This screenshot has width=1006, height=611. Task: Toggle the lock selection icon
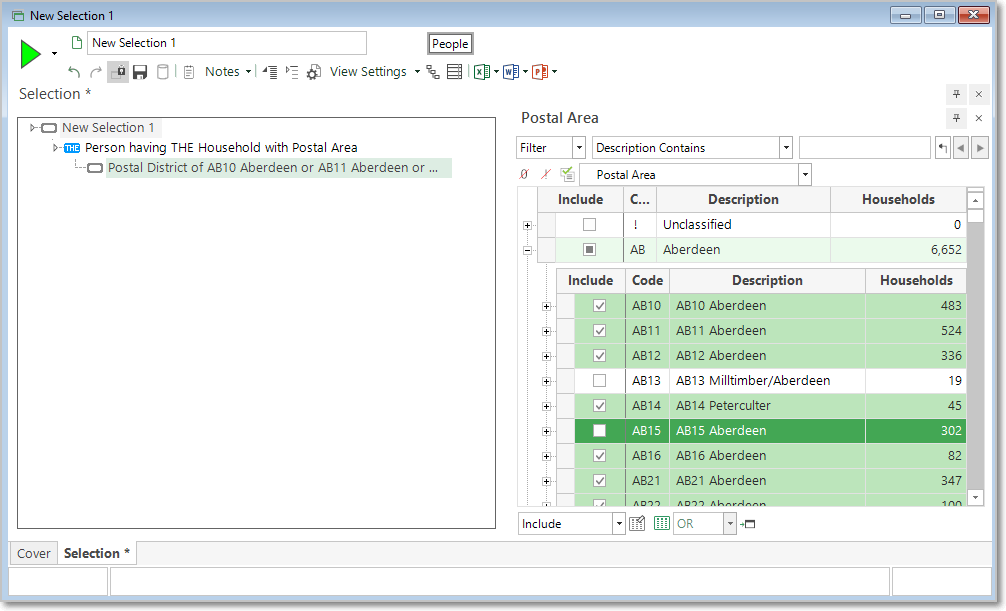tap(118, 72)
